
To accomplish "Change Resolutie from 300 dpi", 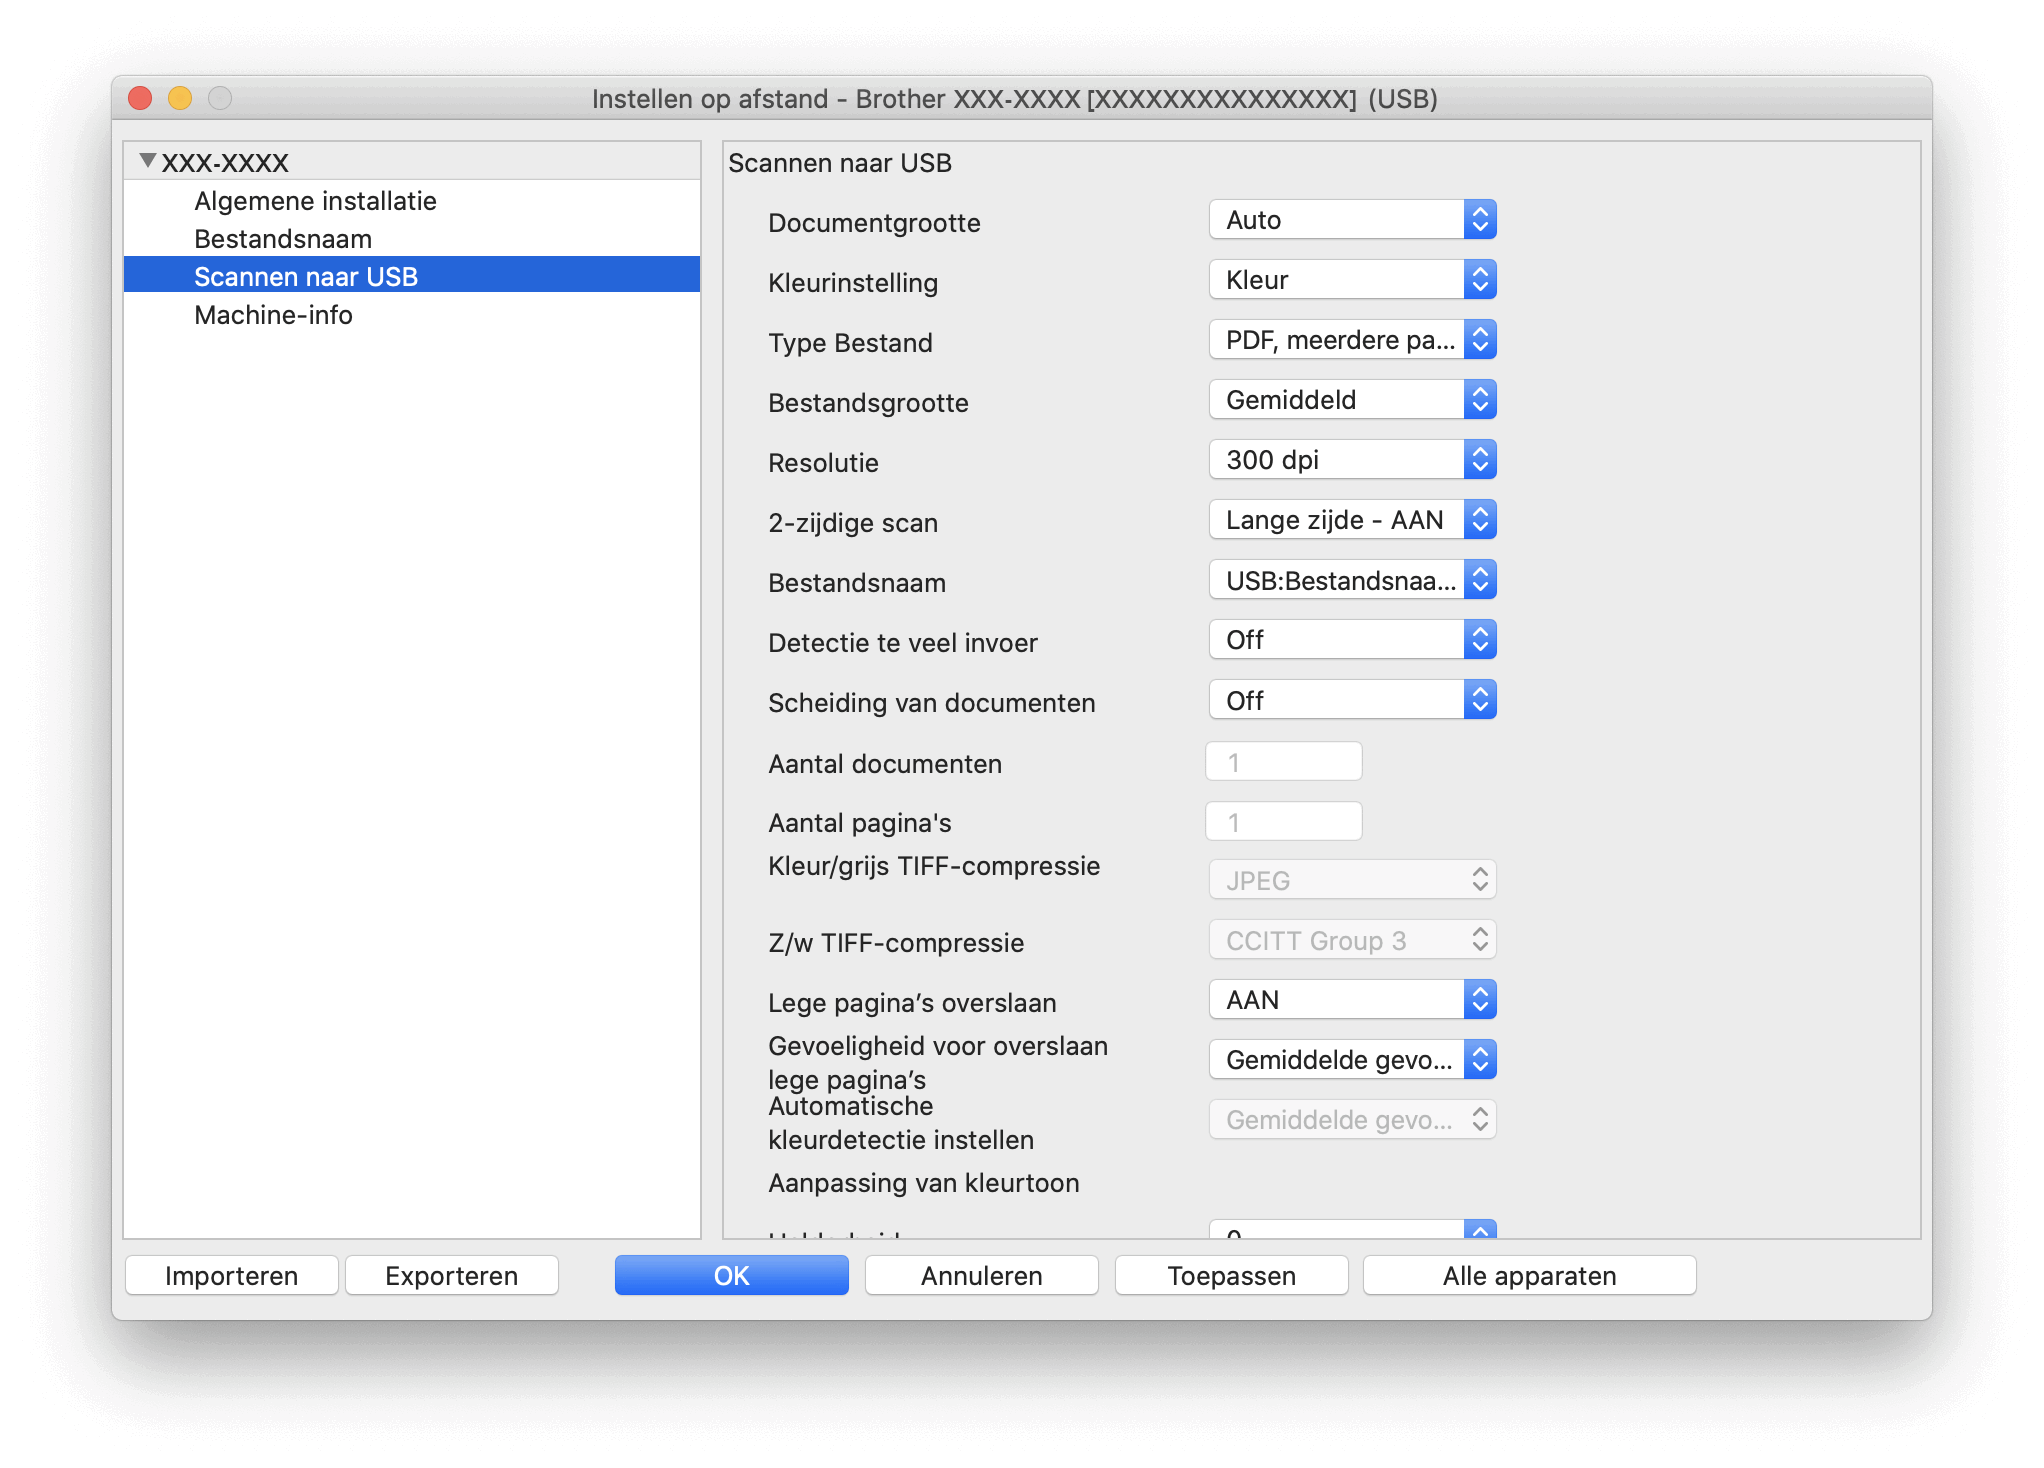I will [1352, 460].
